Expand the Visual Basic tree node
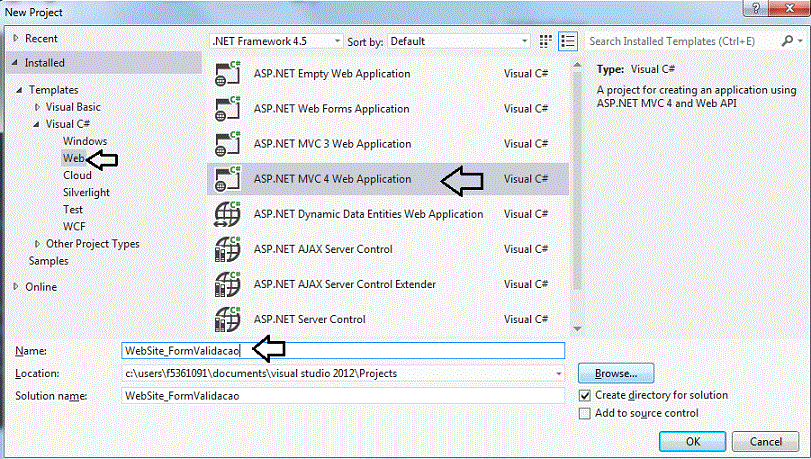 (x=37, y=107)
